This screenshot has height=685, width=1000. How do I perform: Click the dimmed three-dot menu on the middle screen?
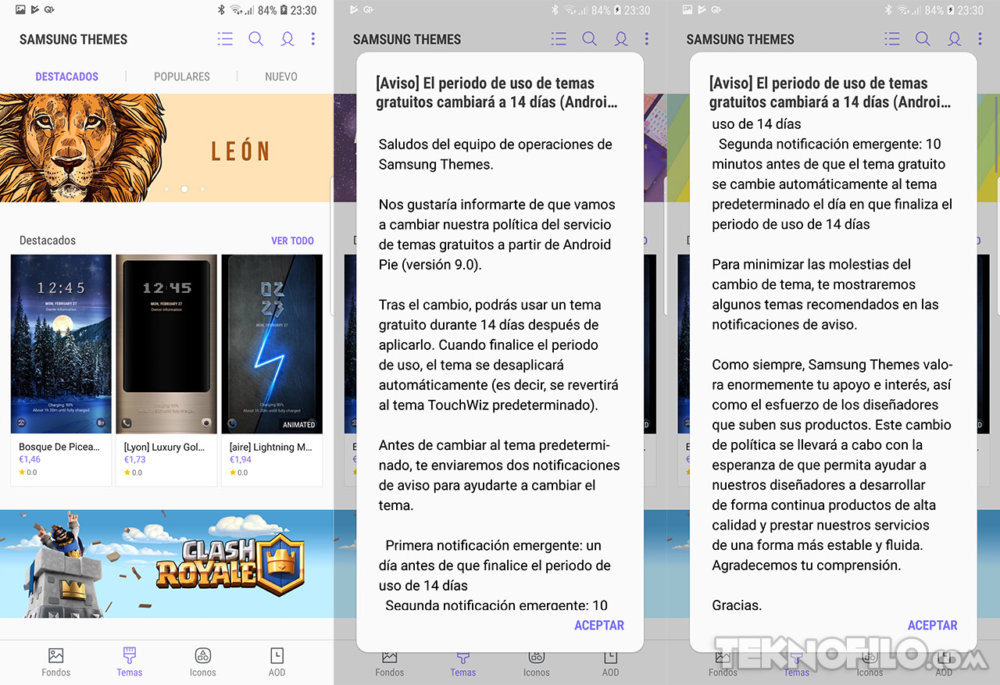(x=647, y=39)
